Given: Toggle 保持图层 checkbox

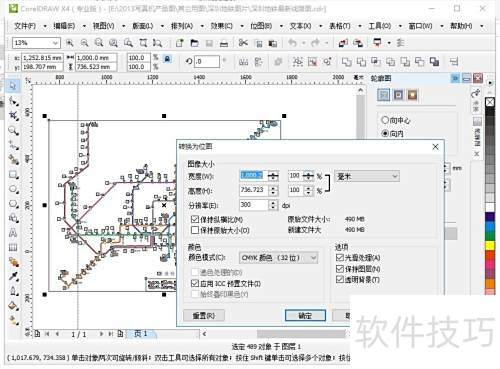Looking at the screenshot, I should coord(340,268).
